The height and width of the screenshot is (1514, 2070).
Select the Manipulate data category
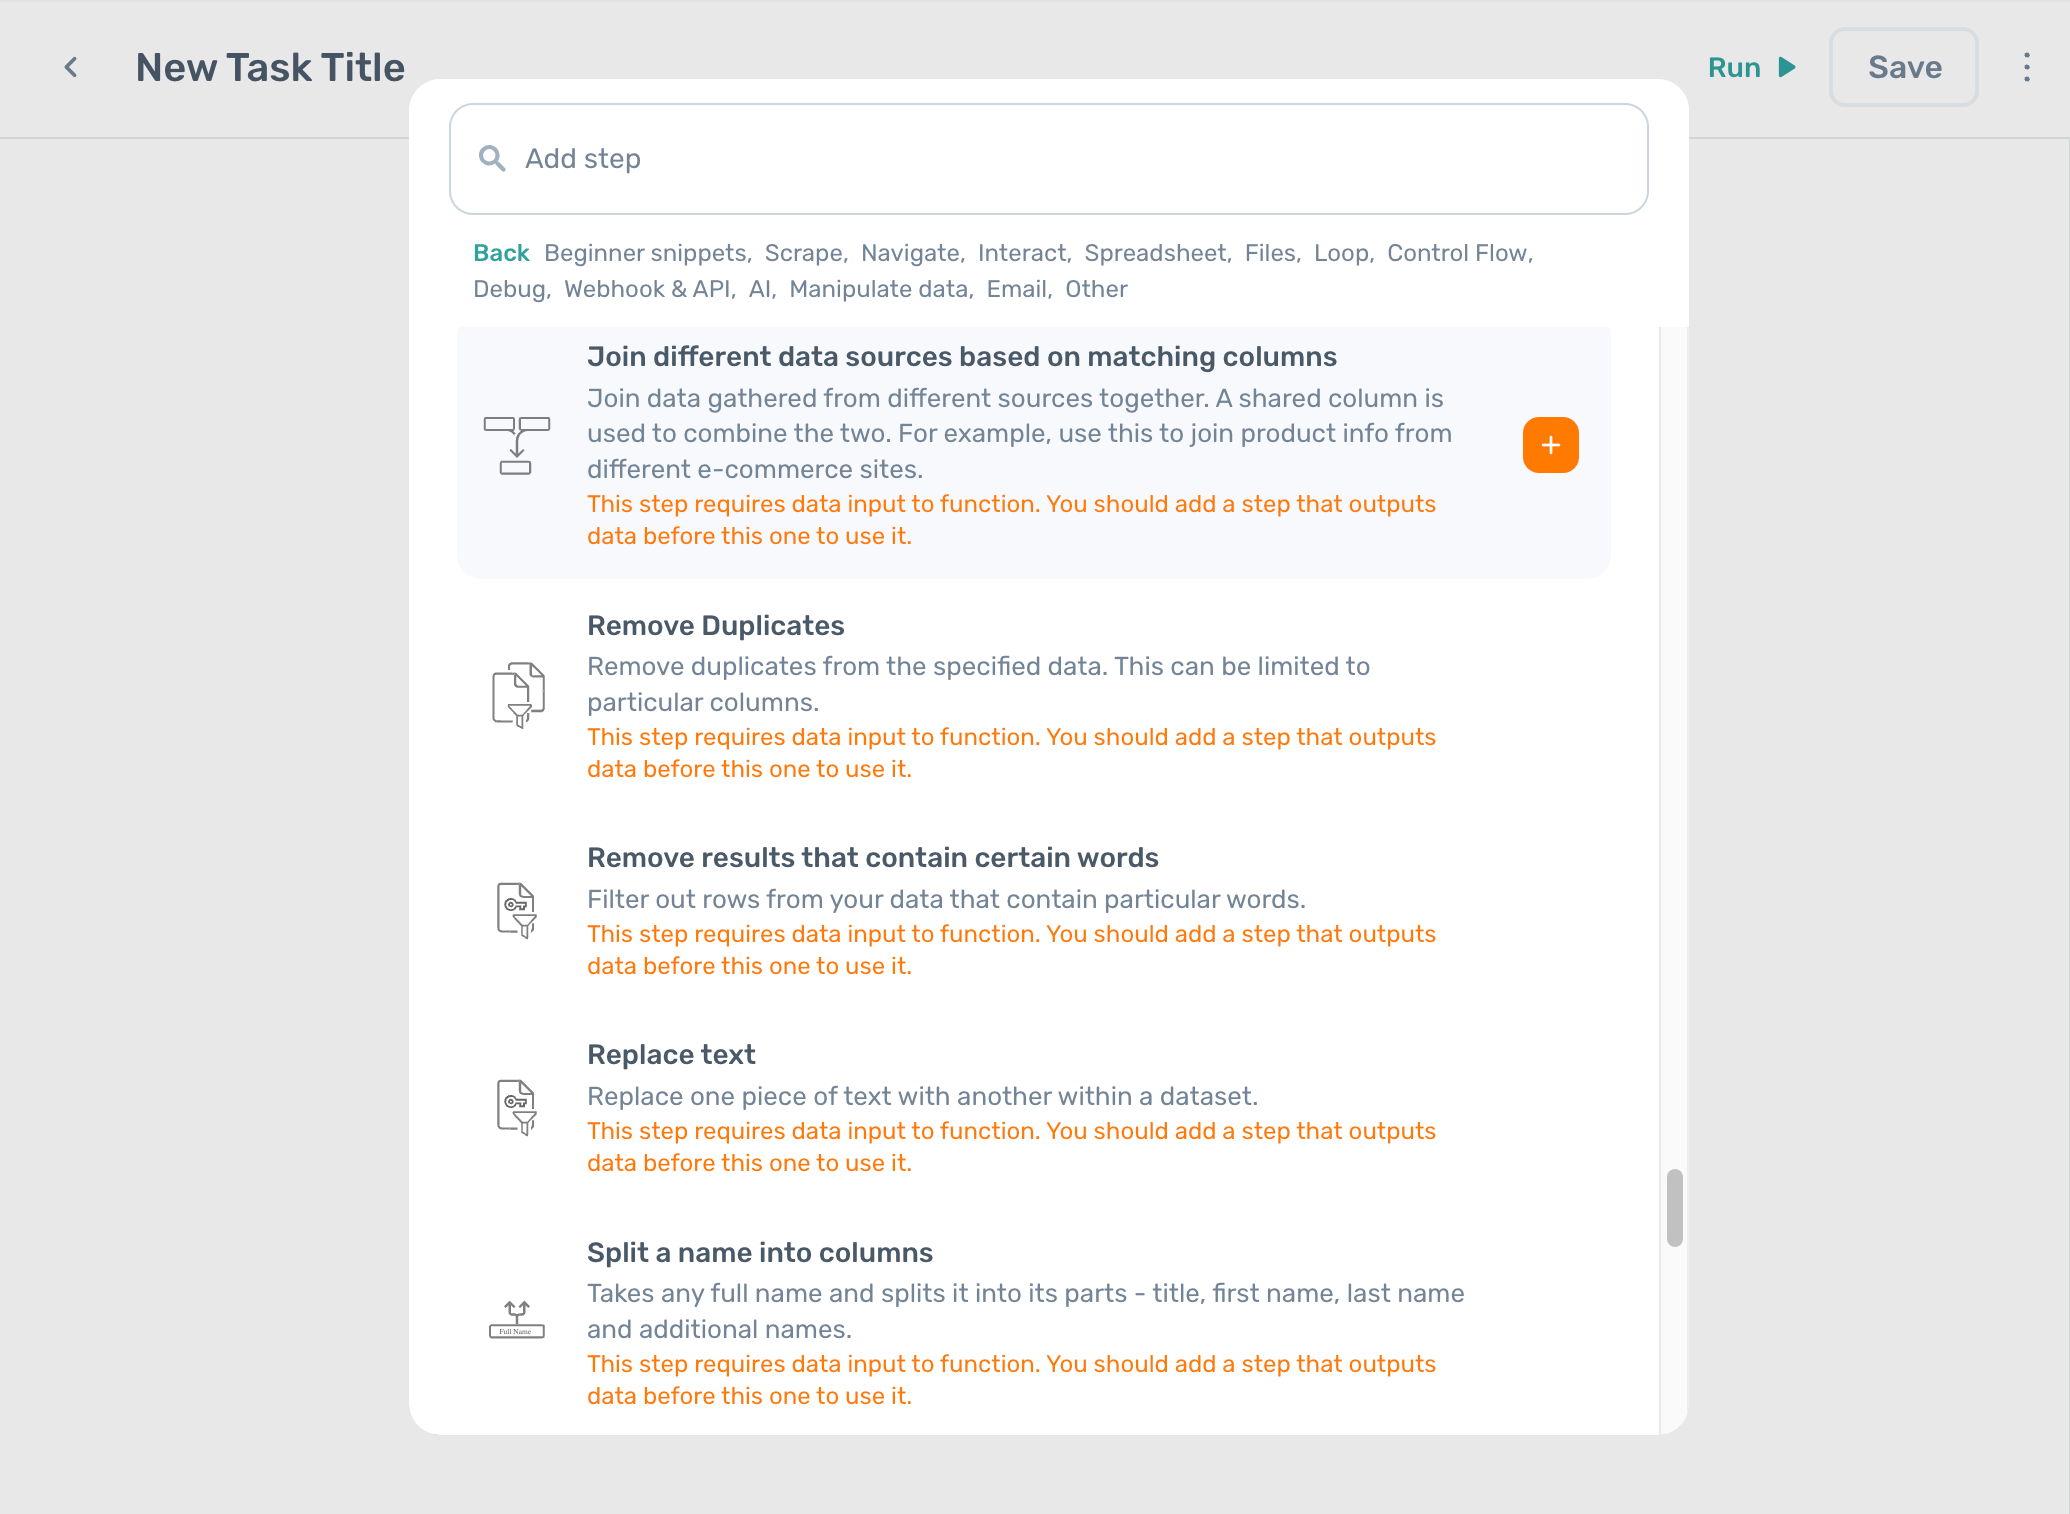click(879, 289)
